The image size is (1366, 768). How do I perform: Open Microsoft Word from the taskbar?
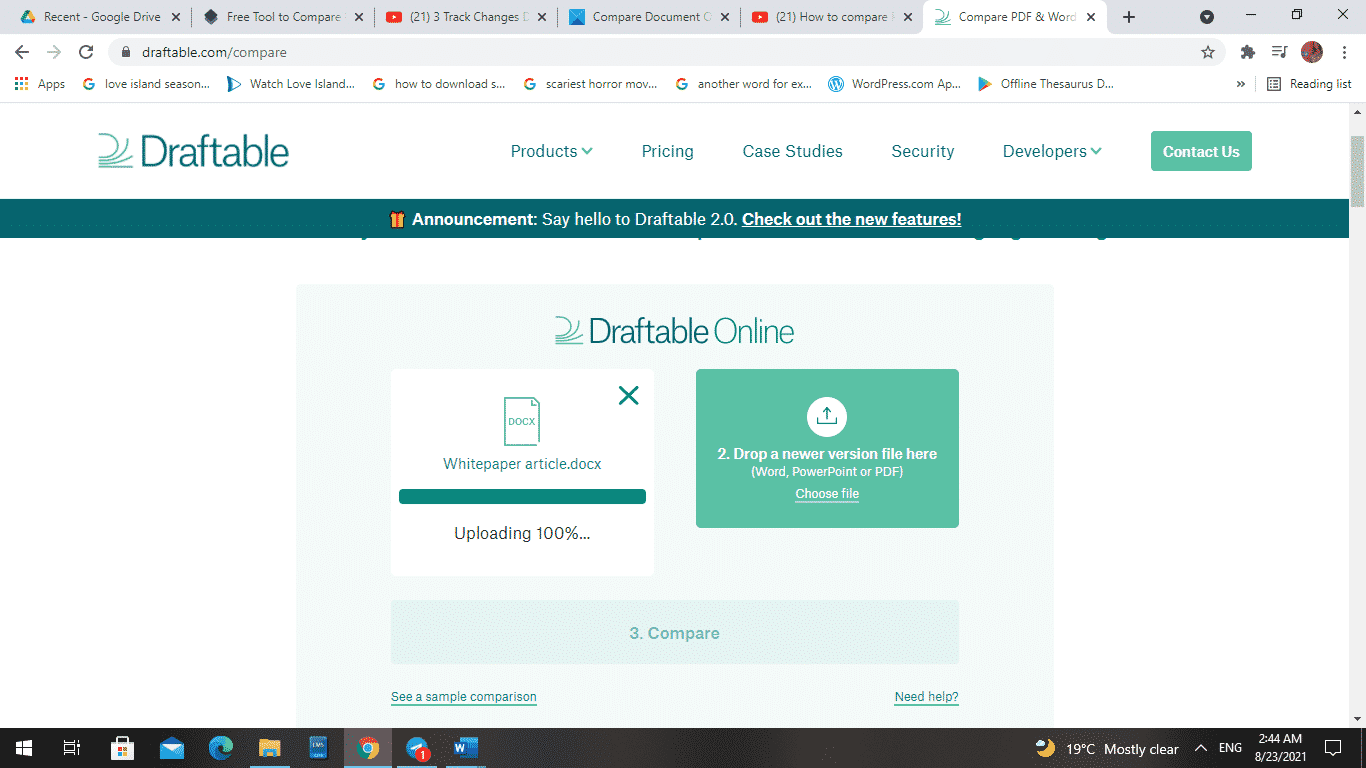tap(466, 747)
